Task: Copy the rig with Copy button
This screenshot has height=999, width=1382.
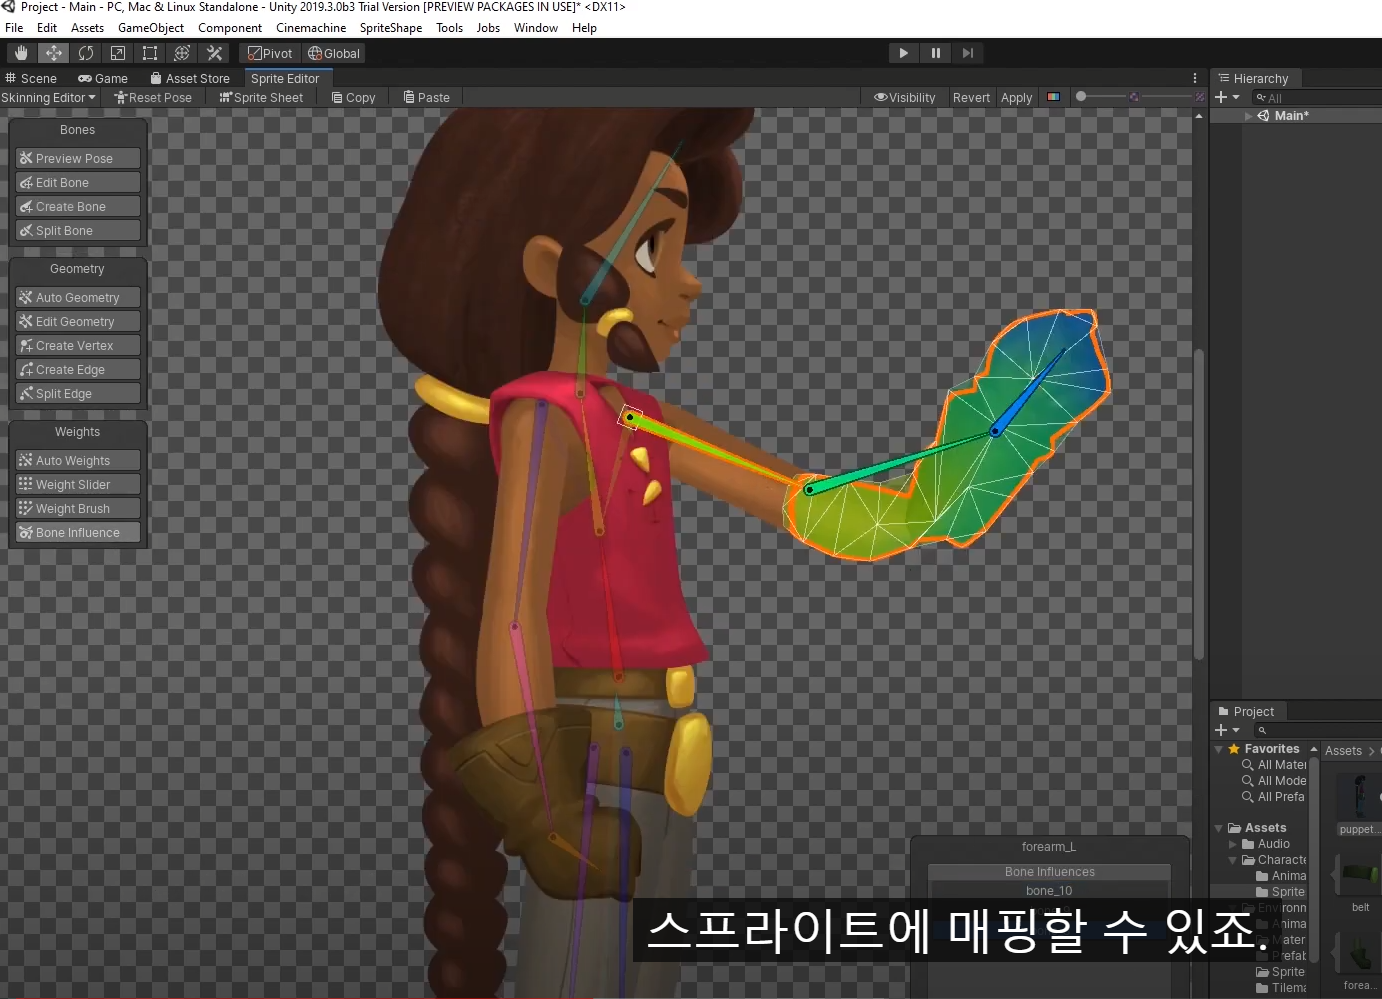Action: point(354,97)
